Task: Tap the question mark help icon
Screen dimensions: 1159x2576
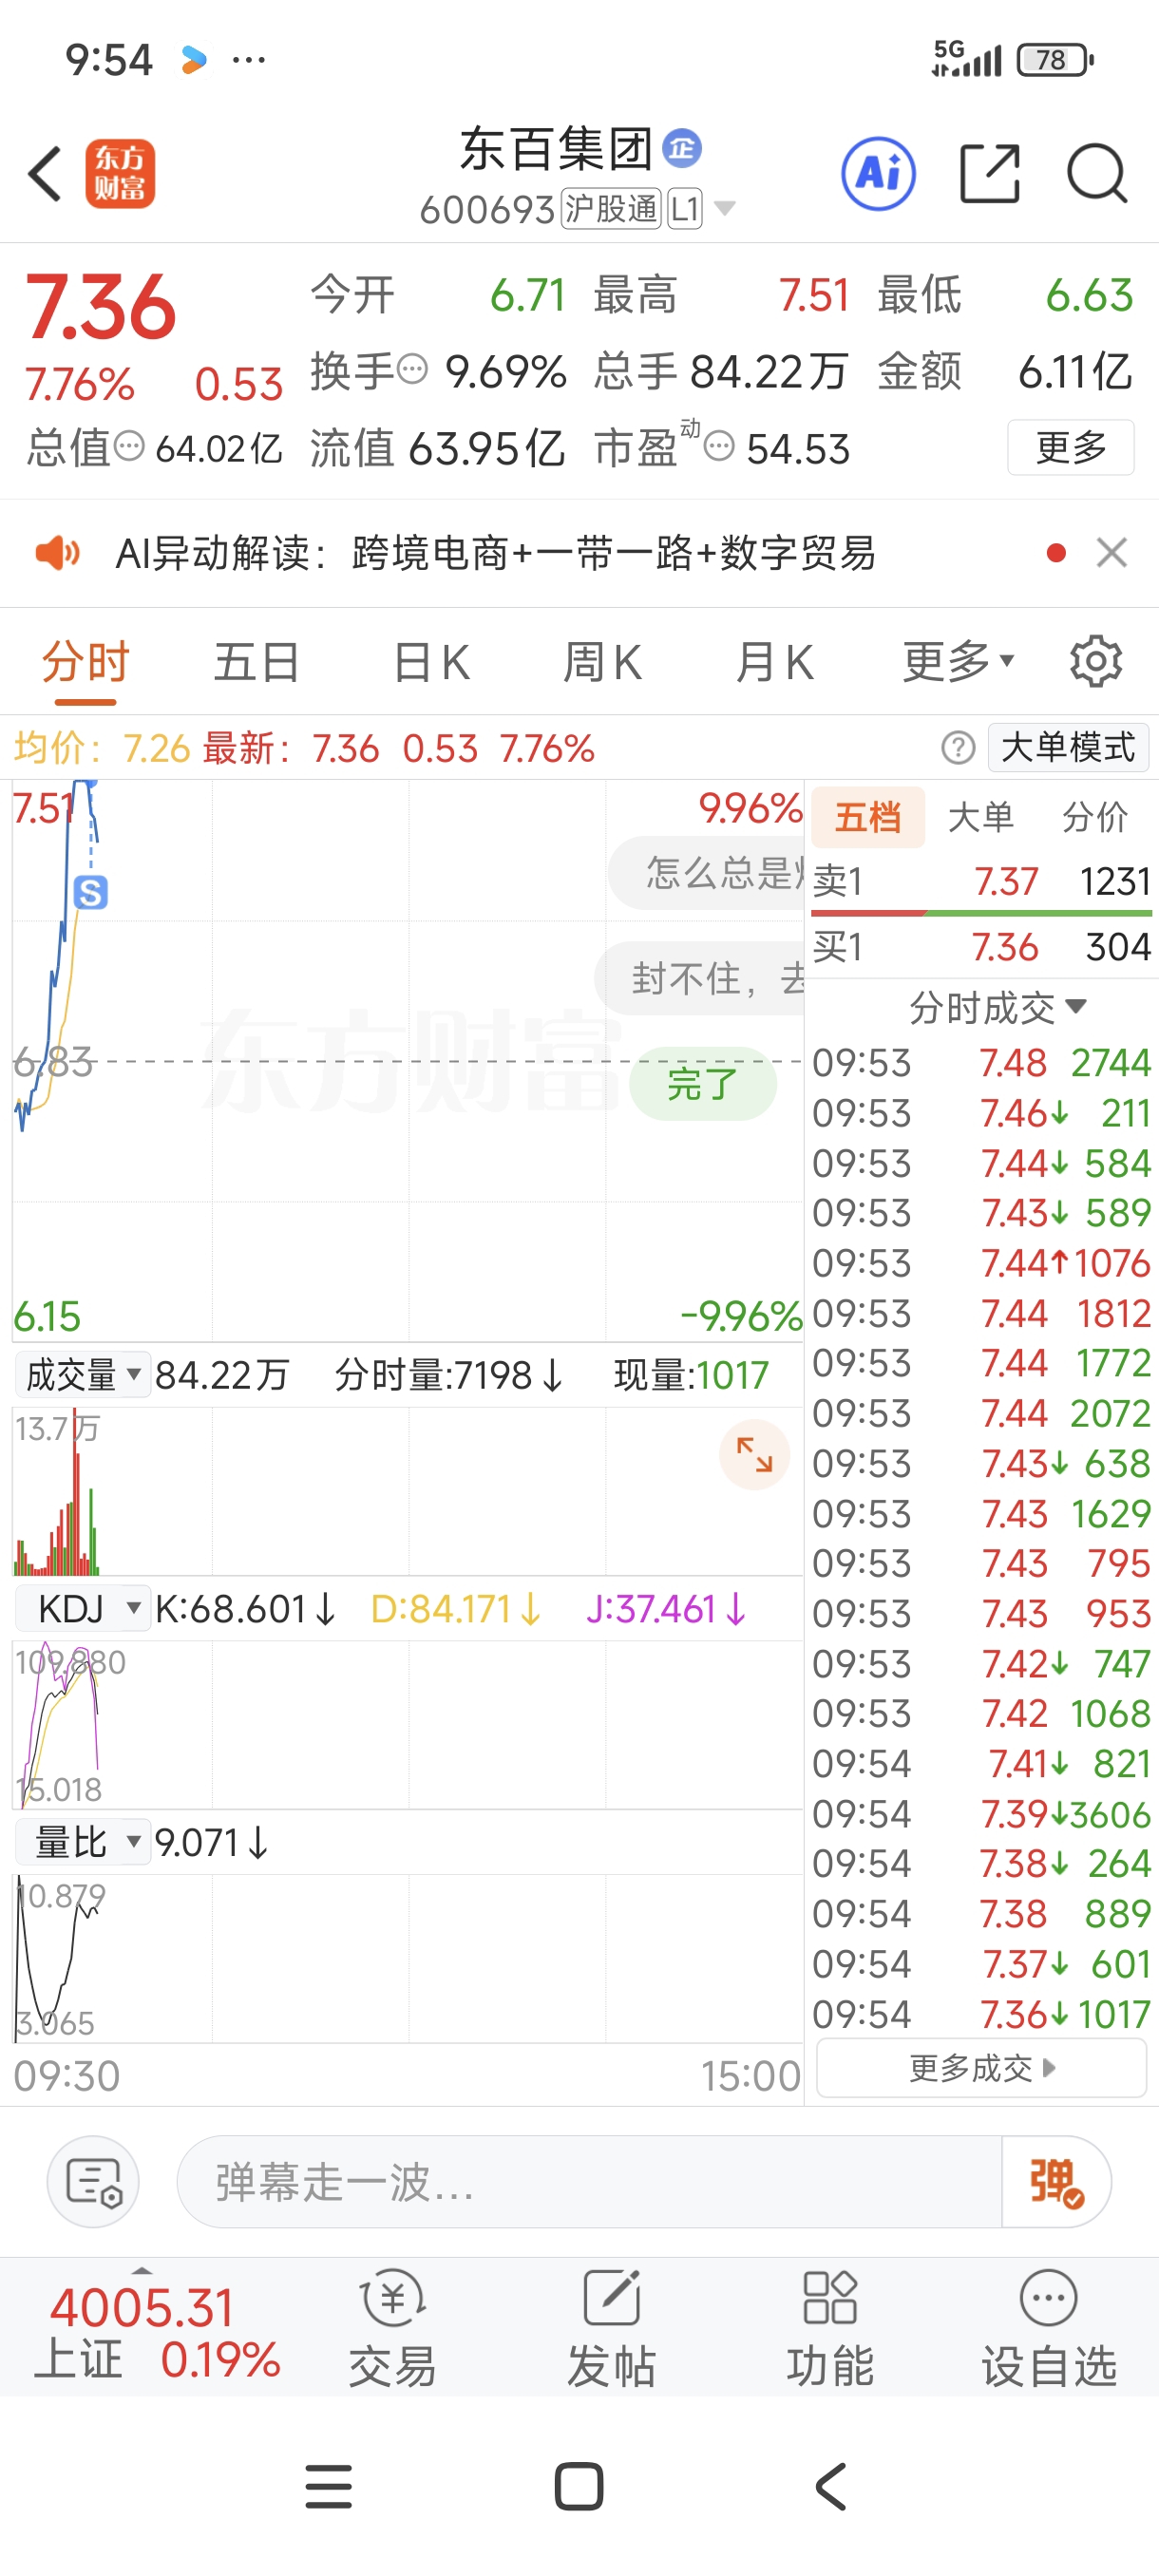Action: (x=957, y=747)
